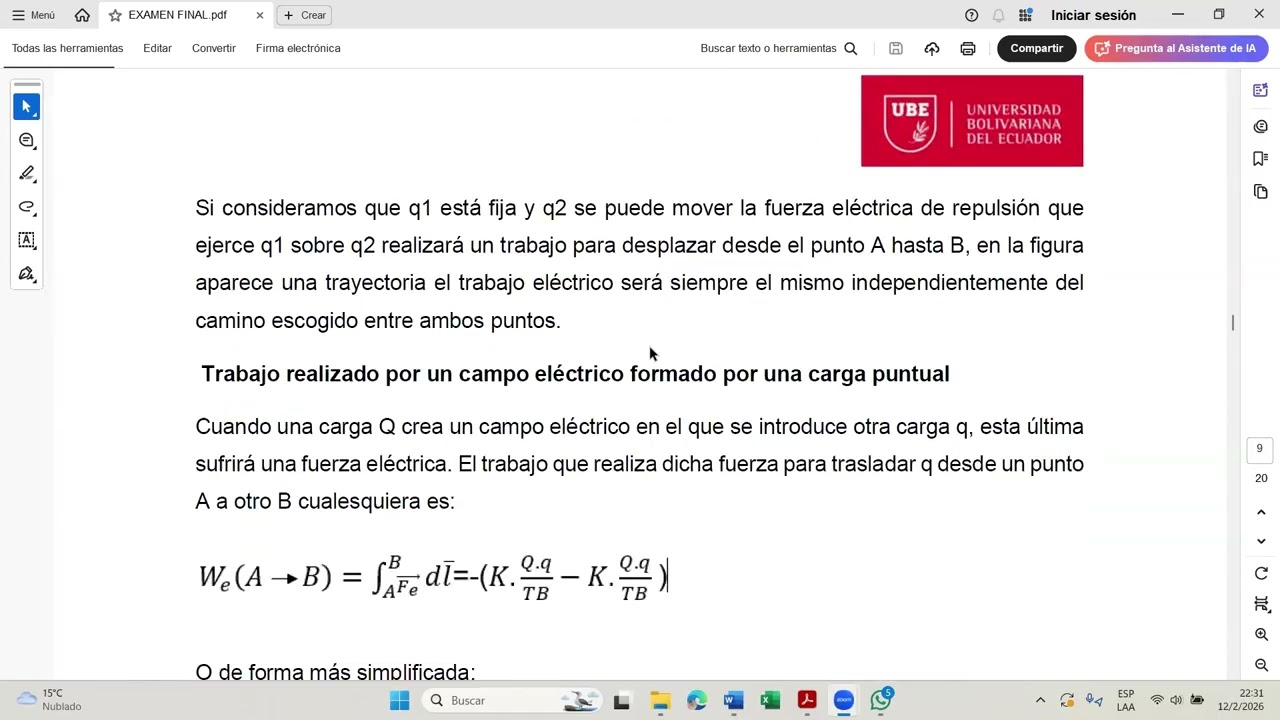Screen dimensions: 1280x720
Task: Print the document with printer icon
Action: [968, 48]
